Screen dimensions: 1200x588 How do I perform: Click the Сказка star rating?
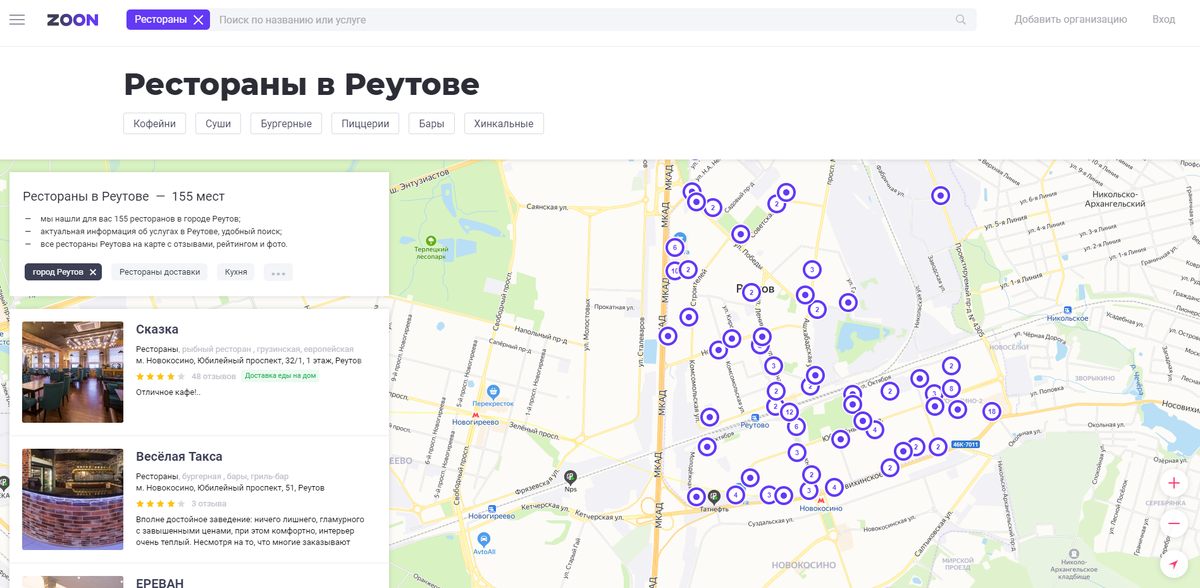tap(160, 376)
